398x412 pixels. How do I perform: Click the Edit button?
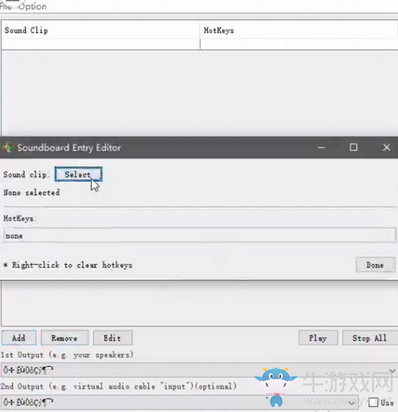point(113,338)
